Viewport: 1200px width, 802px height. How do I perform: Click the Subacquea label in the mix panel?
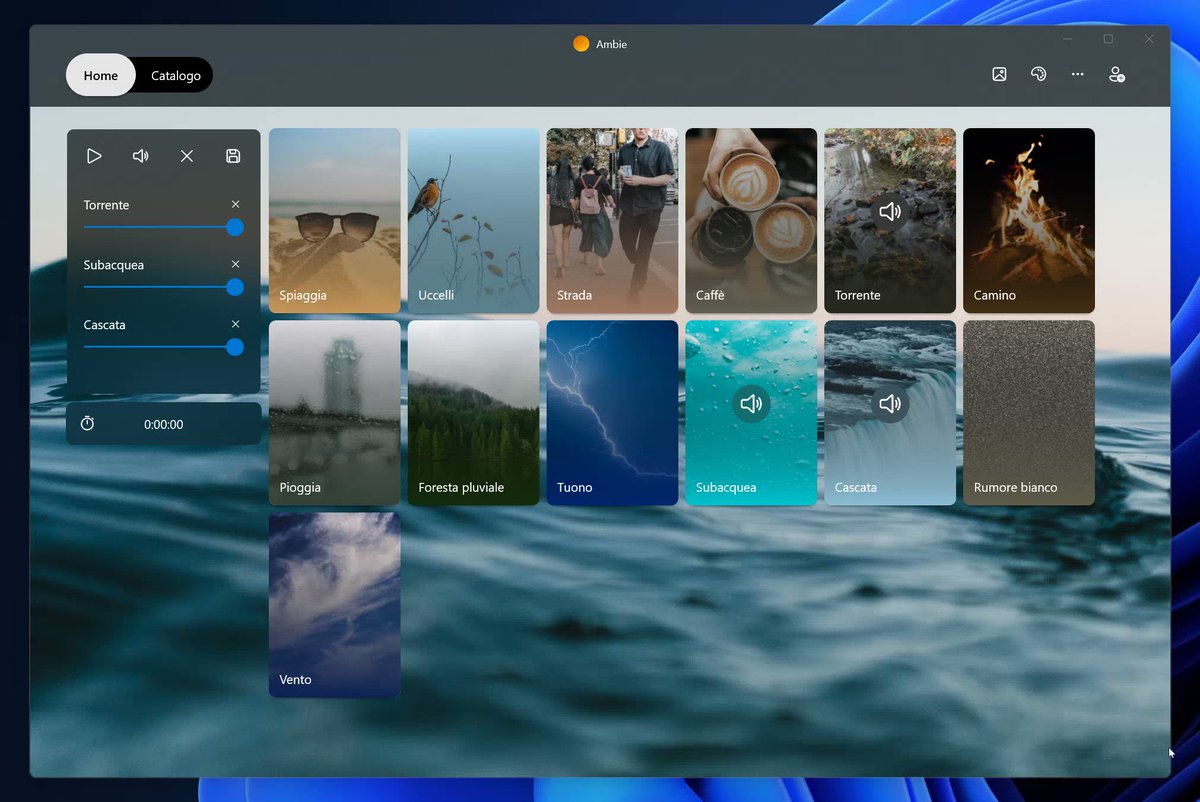click(x=113, y=265)
